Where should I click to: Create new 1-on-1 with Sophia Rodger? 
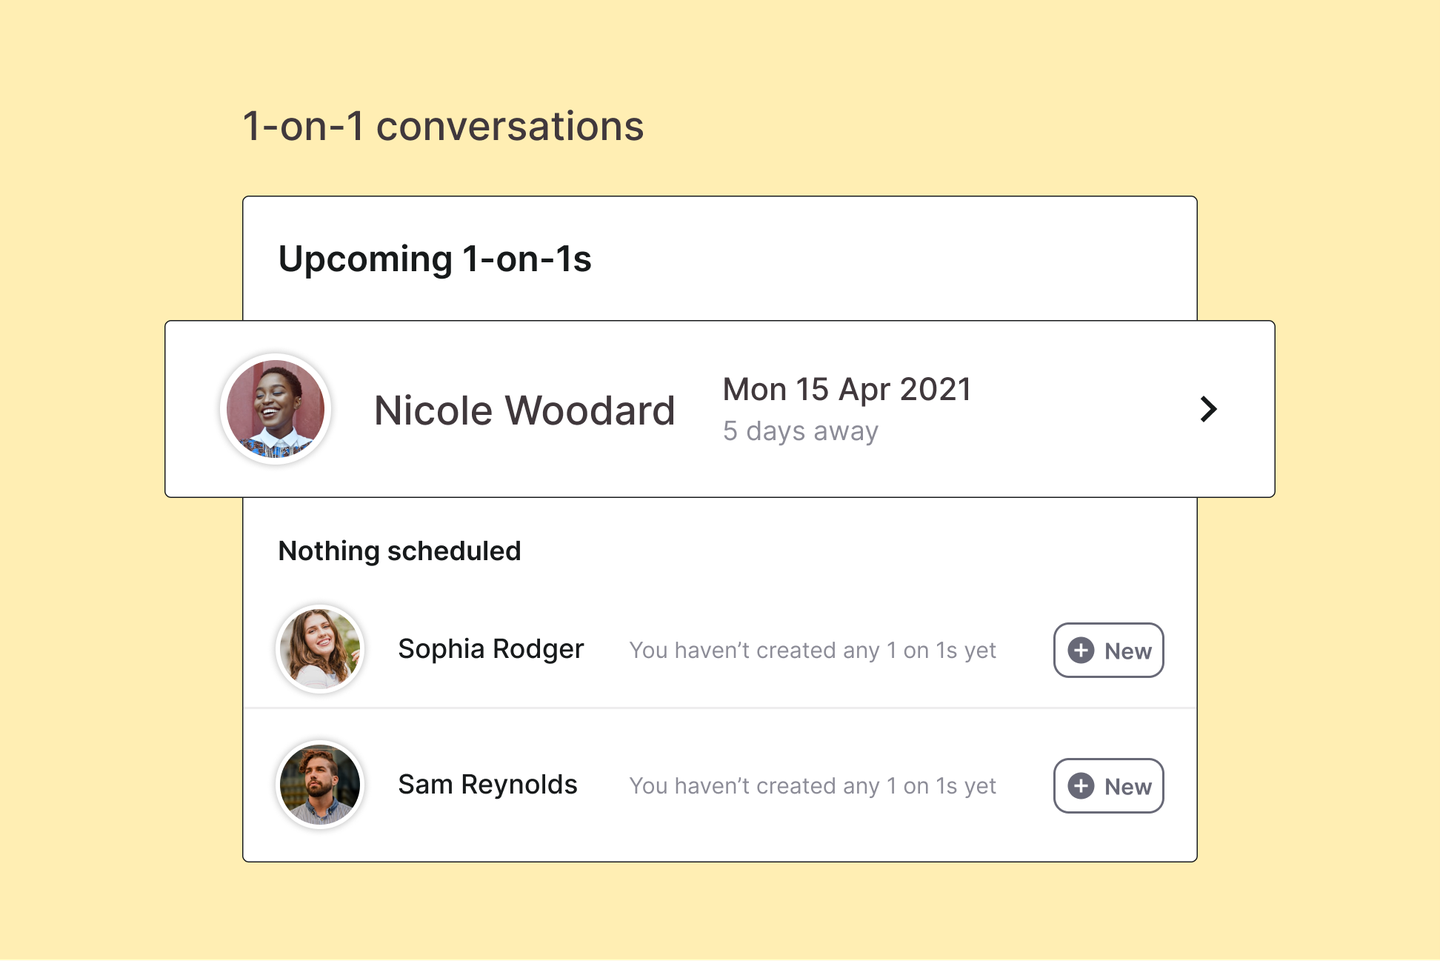point(1109,650)
